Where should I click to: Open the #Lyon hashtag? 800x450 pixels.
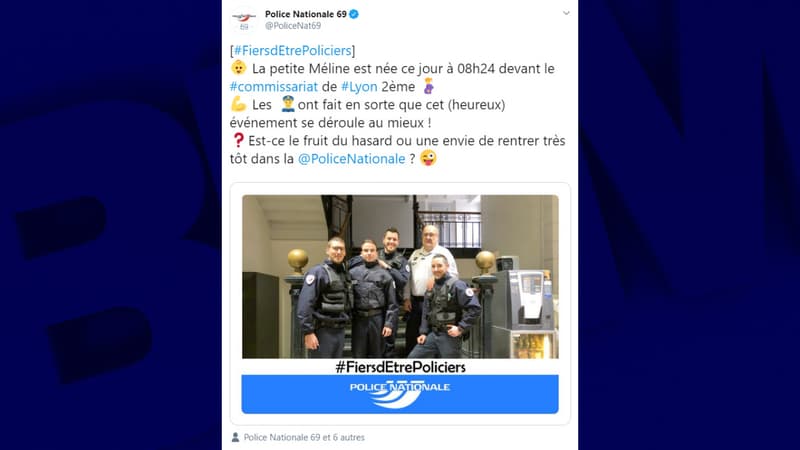pyautogui.click(x=359, y=87)
